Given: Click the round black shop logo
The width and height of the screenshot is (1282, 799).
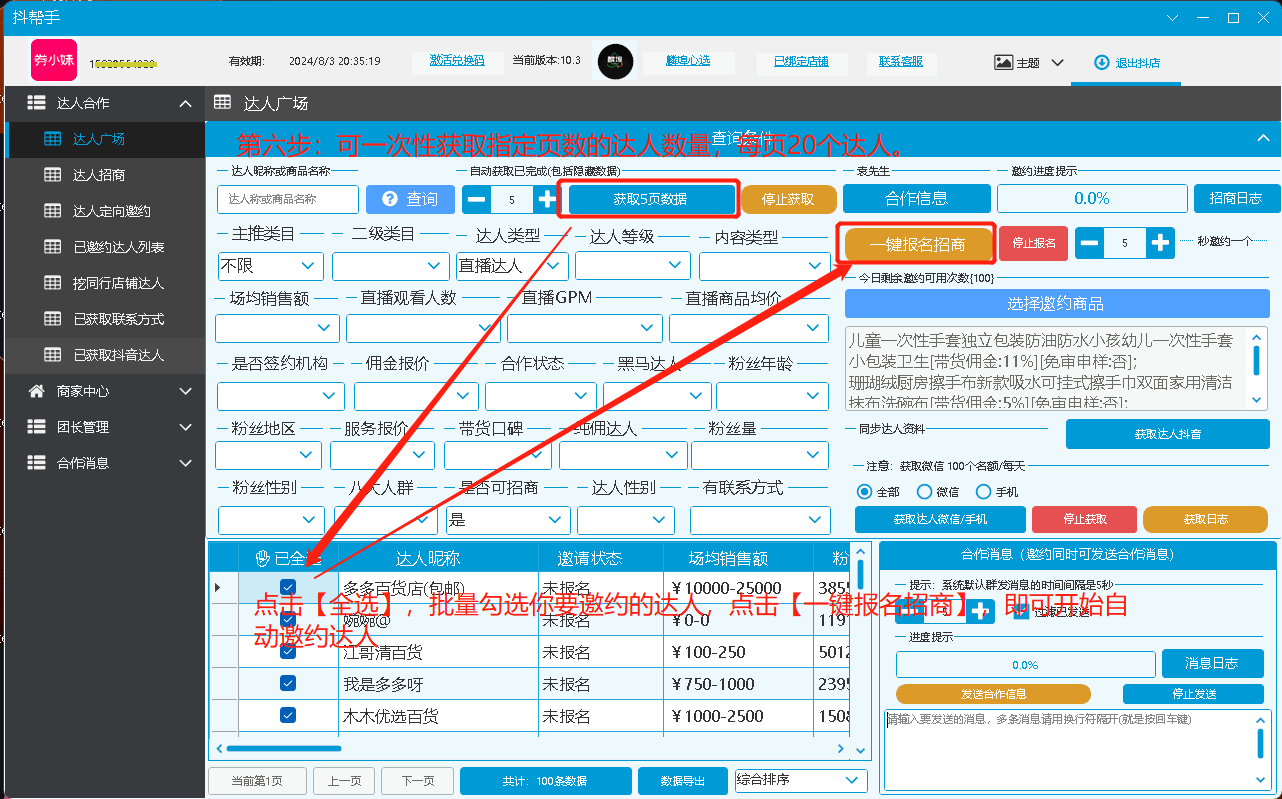Looking at the screenshot, I should tap(615, 61).
